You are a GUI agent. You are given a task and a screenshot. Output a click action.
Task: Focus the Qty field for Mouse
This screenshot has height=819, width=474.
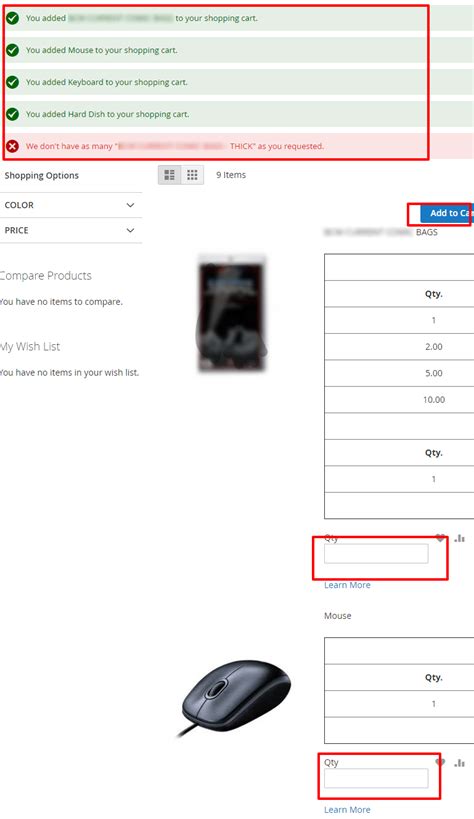coord(376,778)
